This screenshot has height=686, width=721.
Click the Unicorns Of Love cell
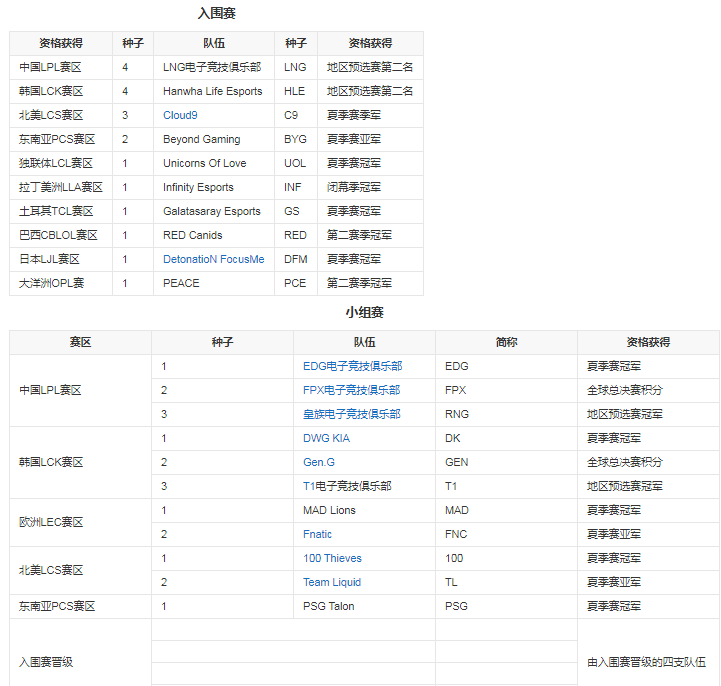tap(214, 163)
